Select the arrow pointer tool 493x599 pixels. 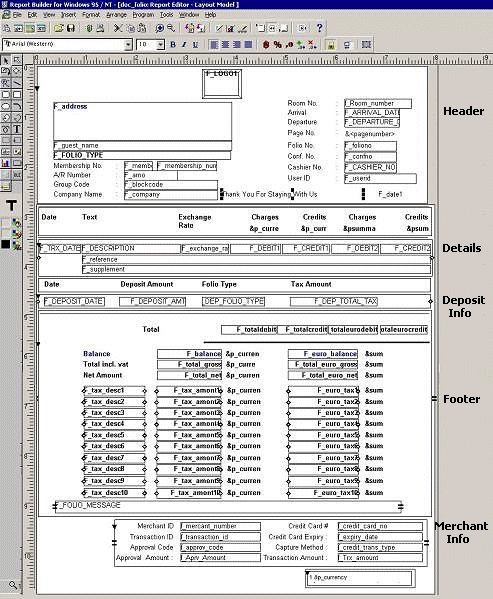pyautogui.click(x=6, y=60)
